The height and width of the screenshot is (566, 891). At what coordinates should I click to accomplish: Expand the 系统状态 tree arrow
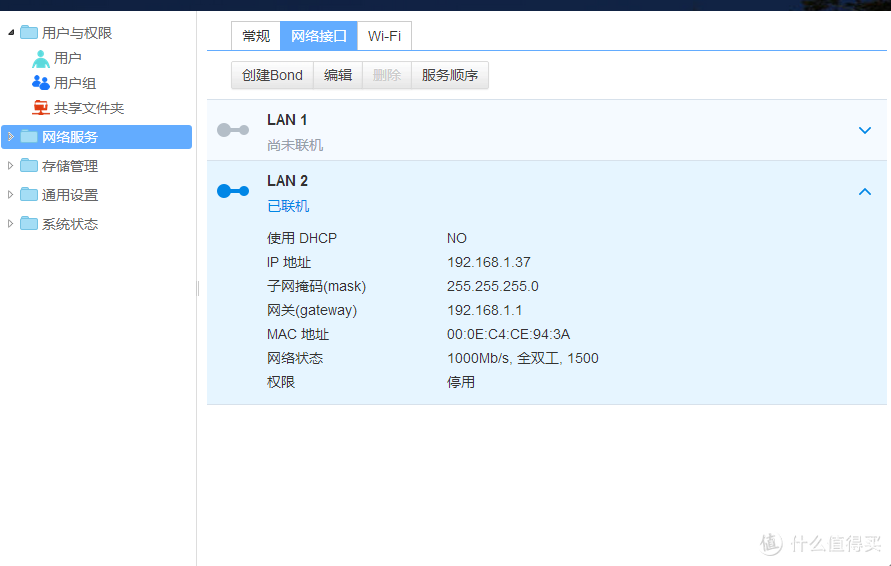click(x=11, y=224)
